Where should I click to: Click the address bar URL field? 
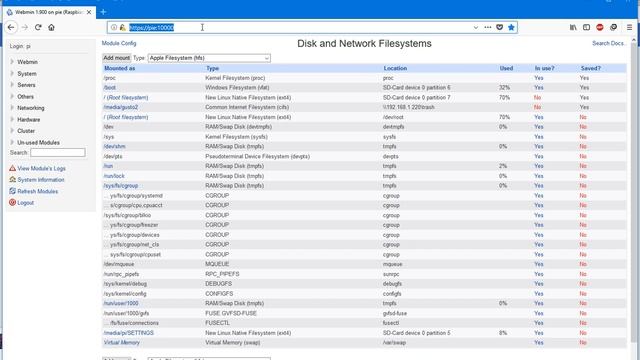(x=312, y=27)
